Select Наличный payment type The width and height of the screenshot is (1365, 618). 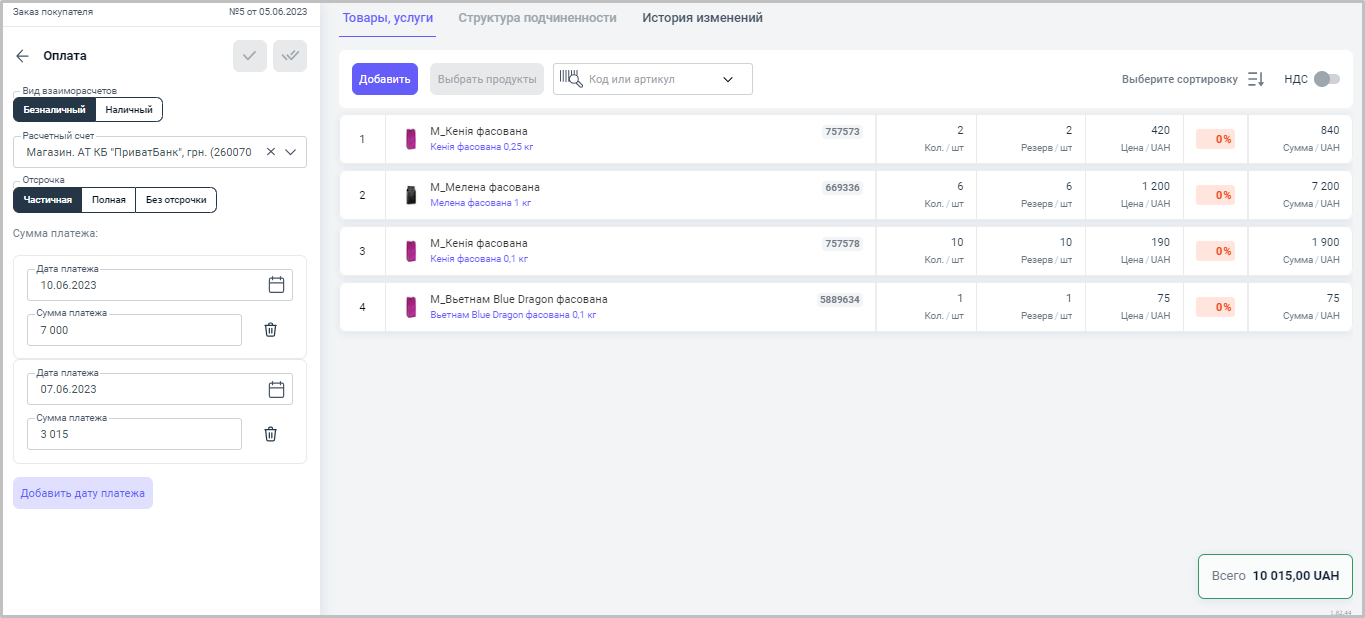coord(129,109)
